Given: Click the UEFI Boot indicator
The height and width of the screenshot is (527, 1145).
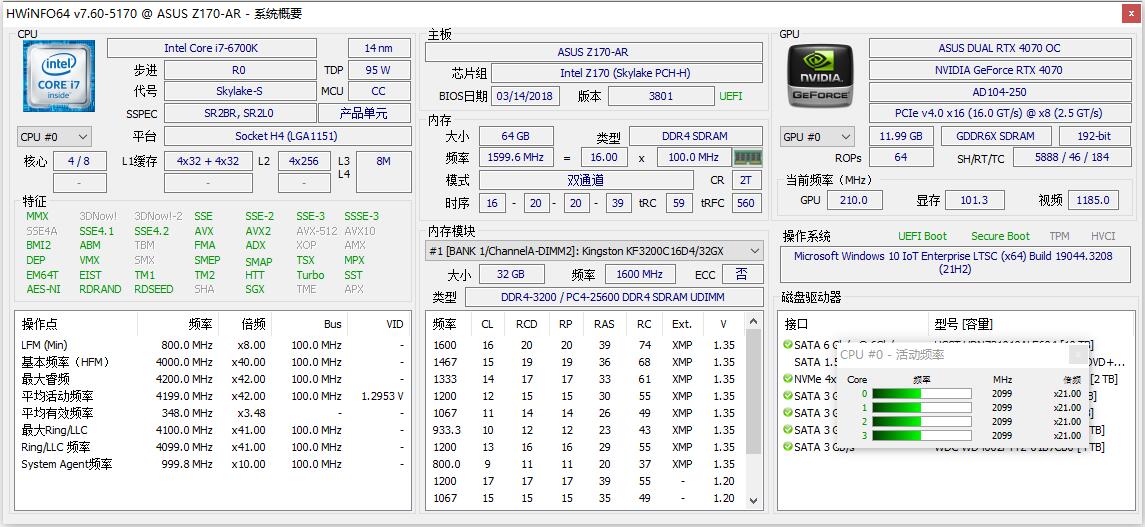Looking at the screenshot, I should (922, 236).
